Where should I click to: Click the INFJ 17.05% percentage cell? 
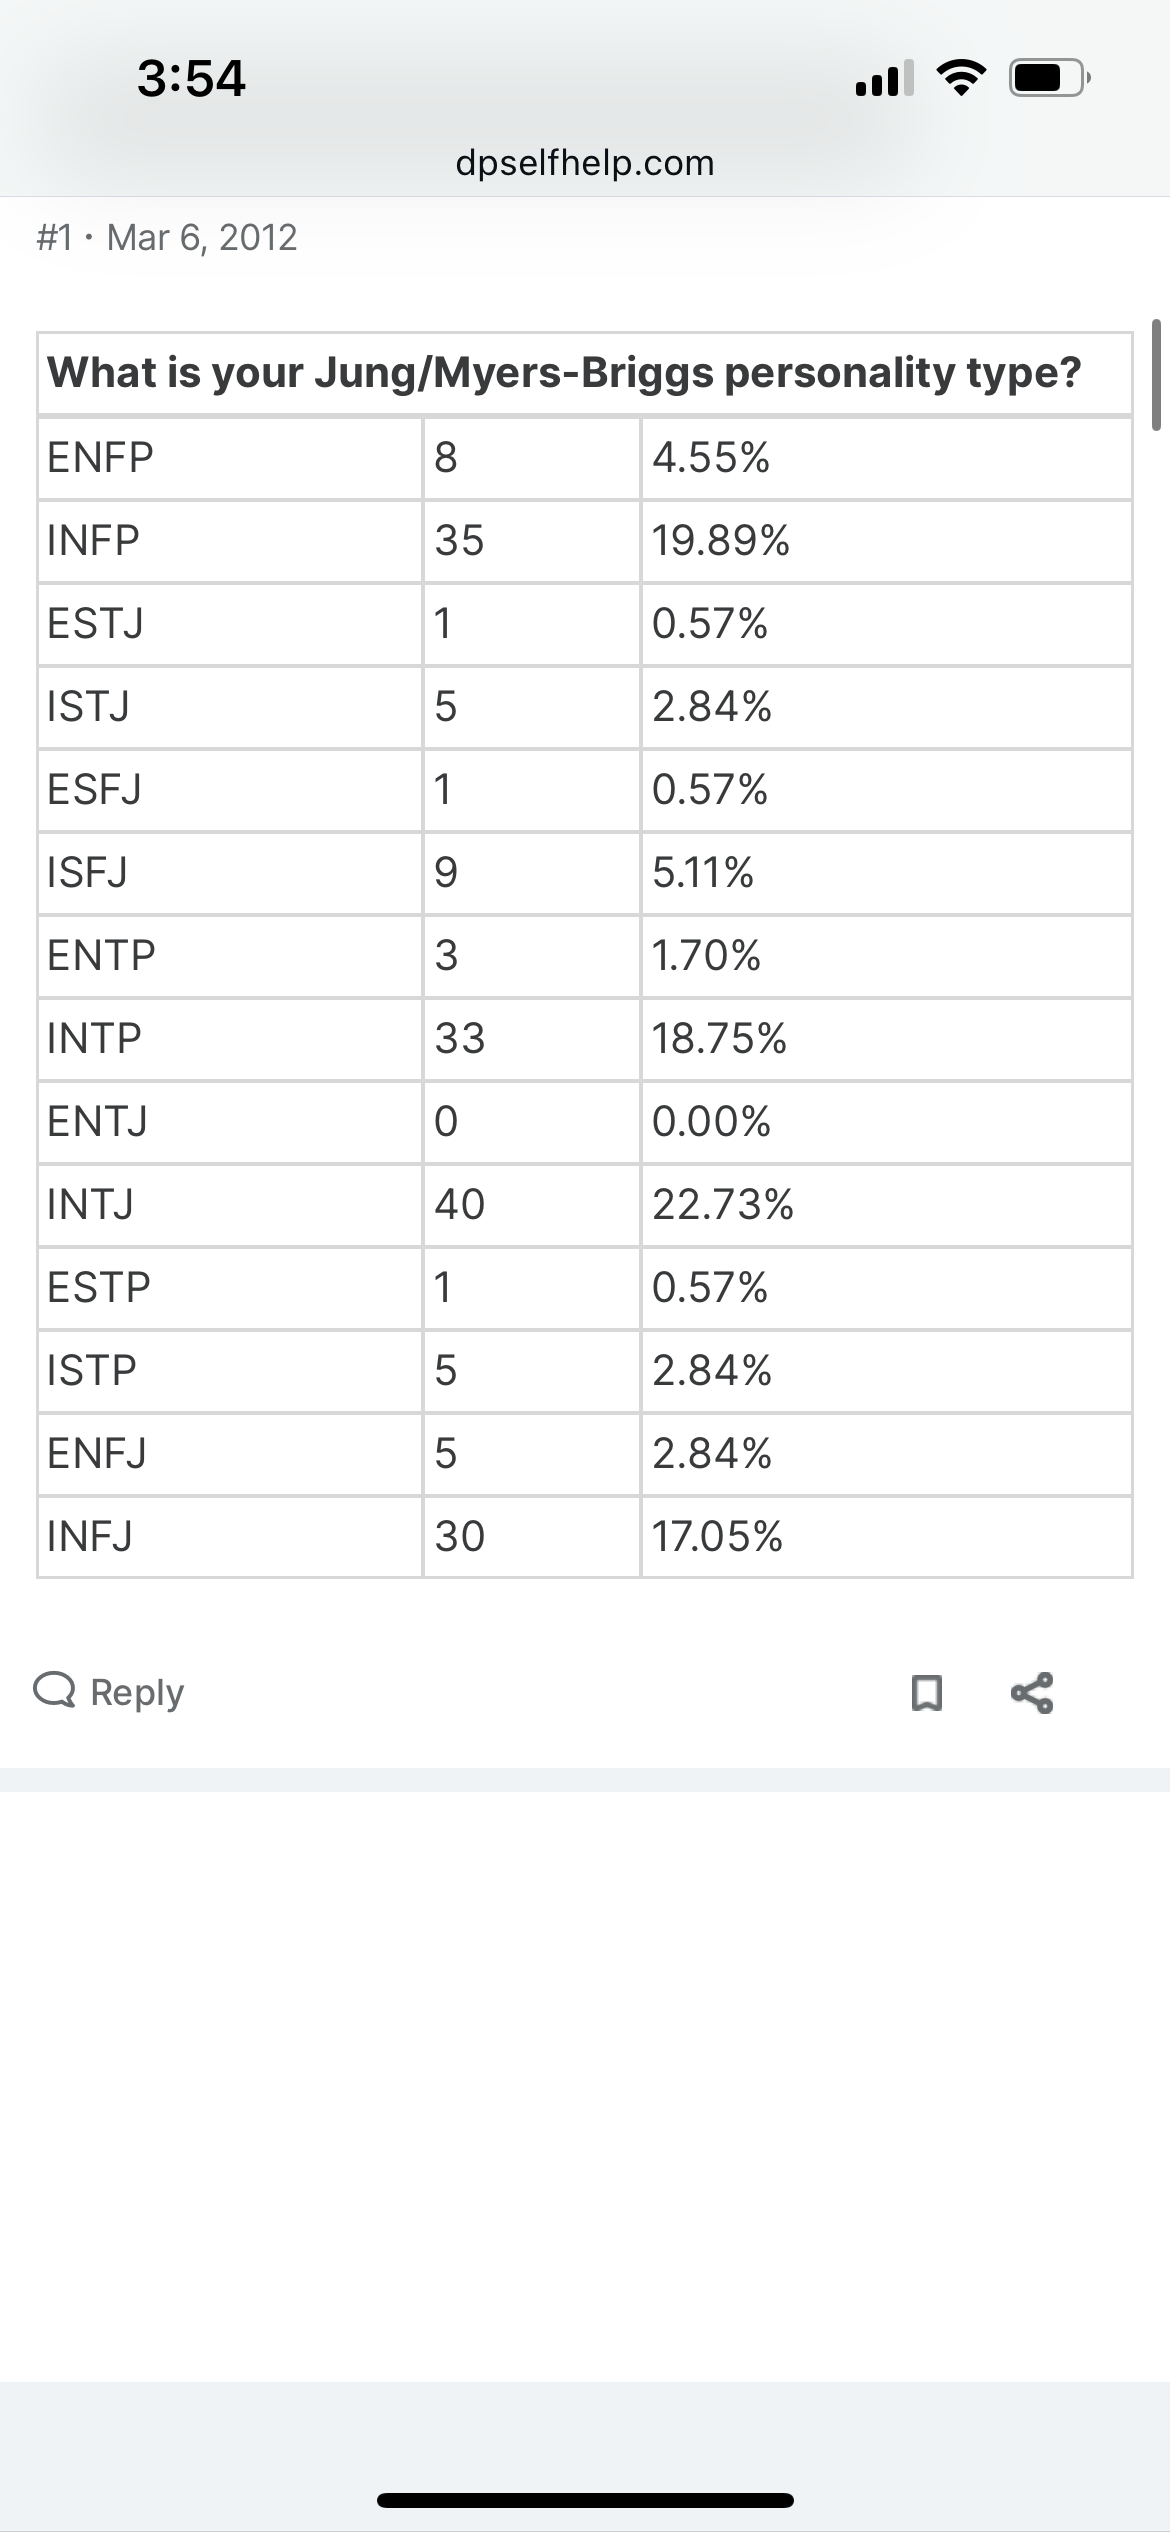[x=717, y=1536]
